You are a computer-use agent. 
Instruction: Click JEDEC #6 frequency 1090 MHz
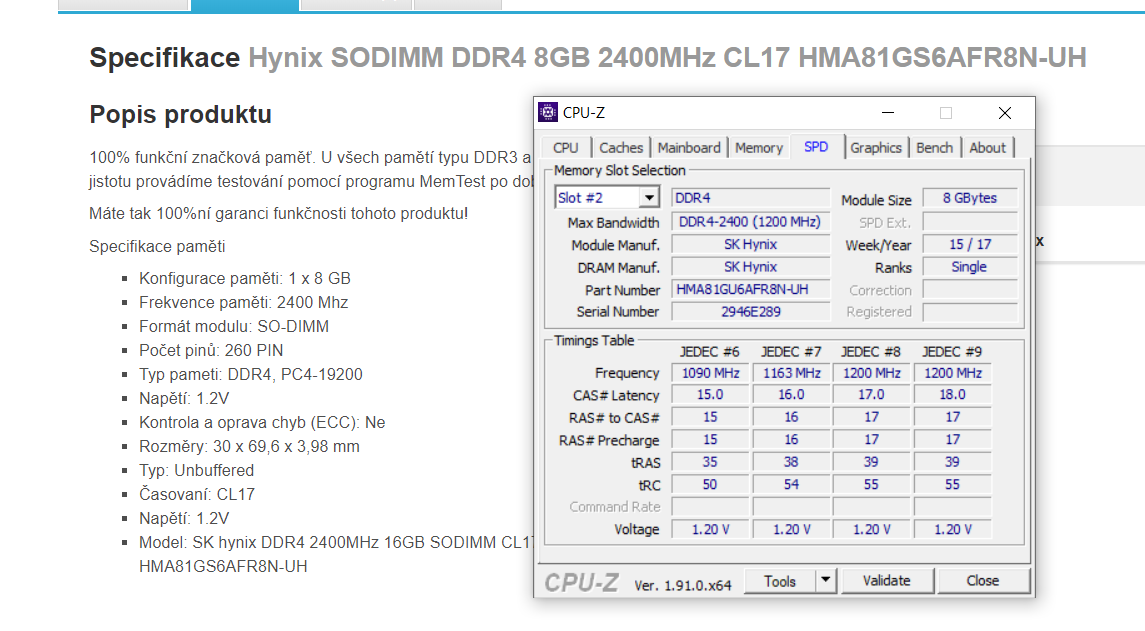tap(711, 373)
